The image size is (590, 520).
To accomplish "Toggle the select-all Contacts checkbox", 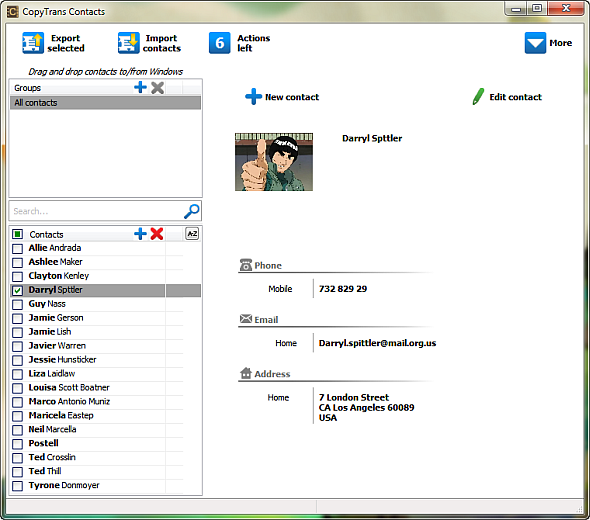I will (x=17, y=234).
